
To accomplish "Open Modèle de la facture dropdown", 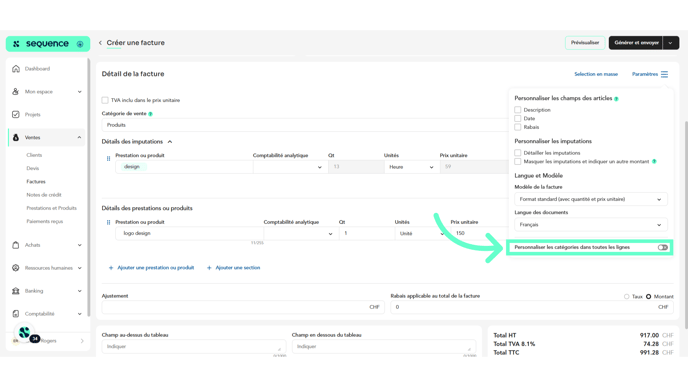I will 591,199.
